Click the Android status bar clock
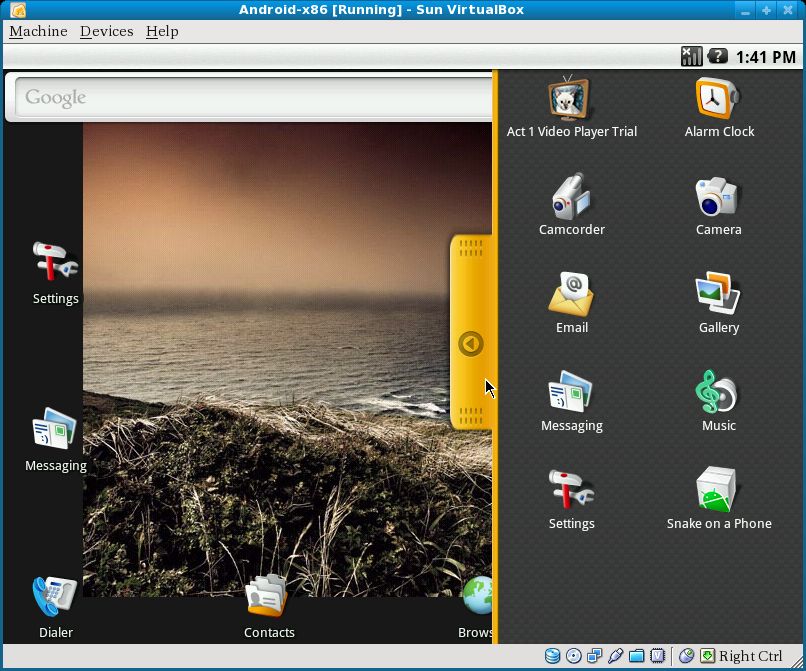The width and height of the screenshot is (806, 671). point(765,57)
